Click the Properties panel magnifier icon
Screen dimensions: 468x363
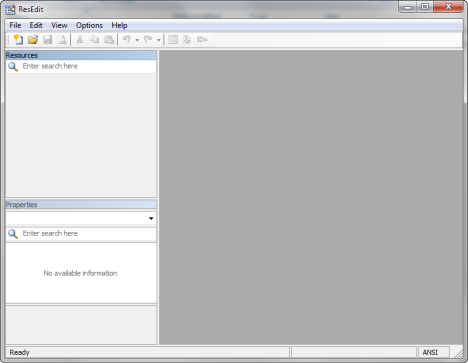click(13, 234)
